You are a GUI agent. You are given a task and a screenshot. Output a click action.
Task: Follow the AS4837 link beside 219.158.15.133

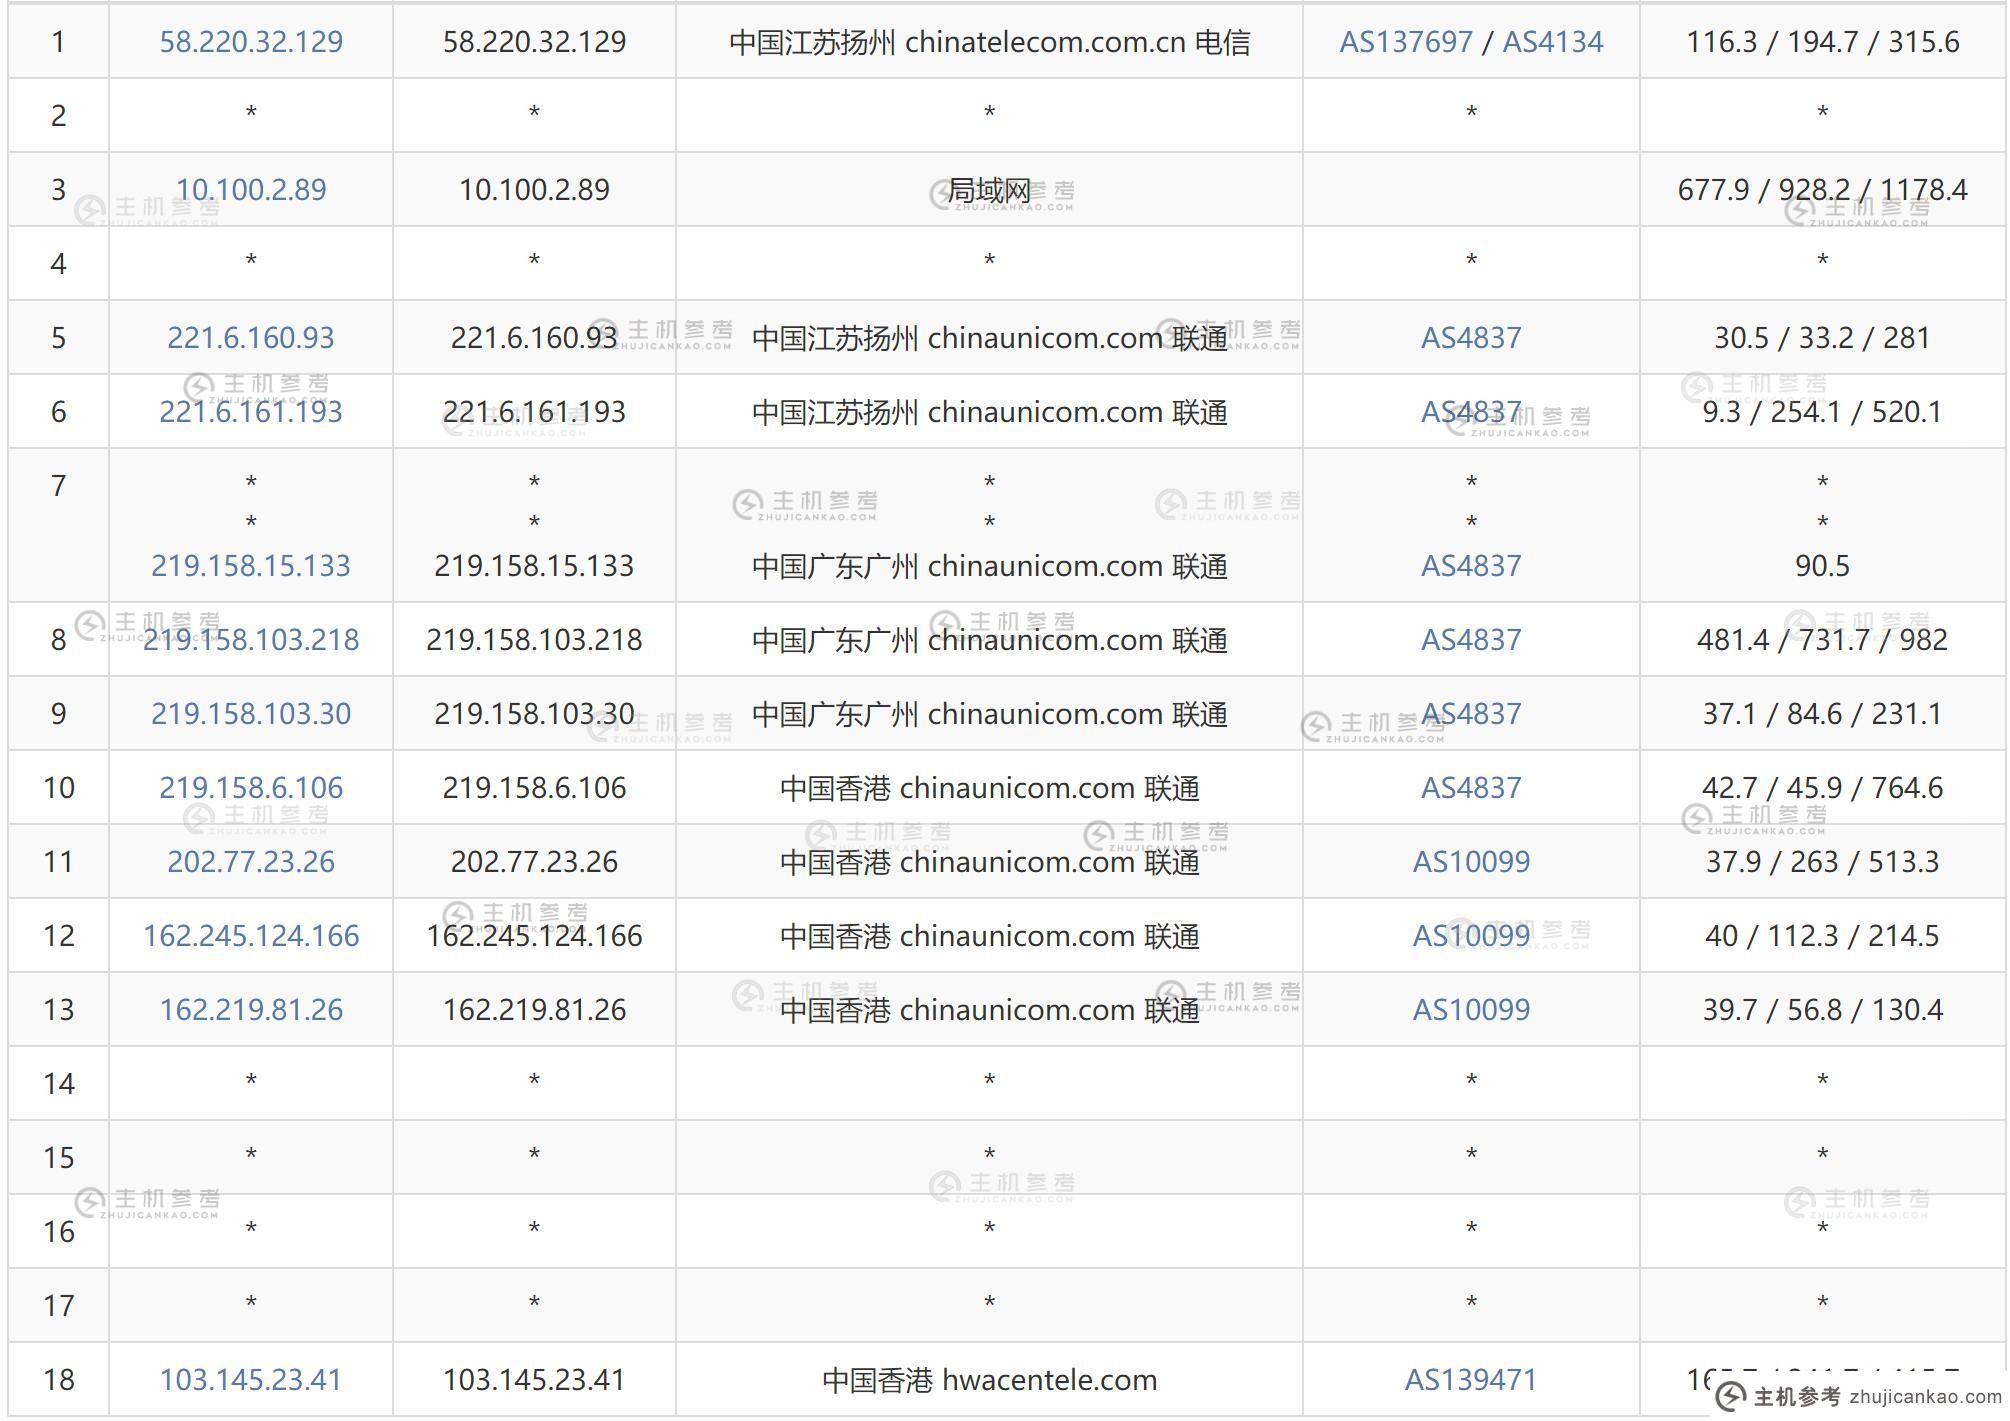pyautogui.click(x=1471, y=566)
